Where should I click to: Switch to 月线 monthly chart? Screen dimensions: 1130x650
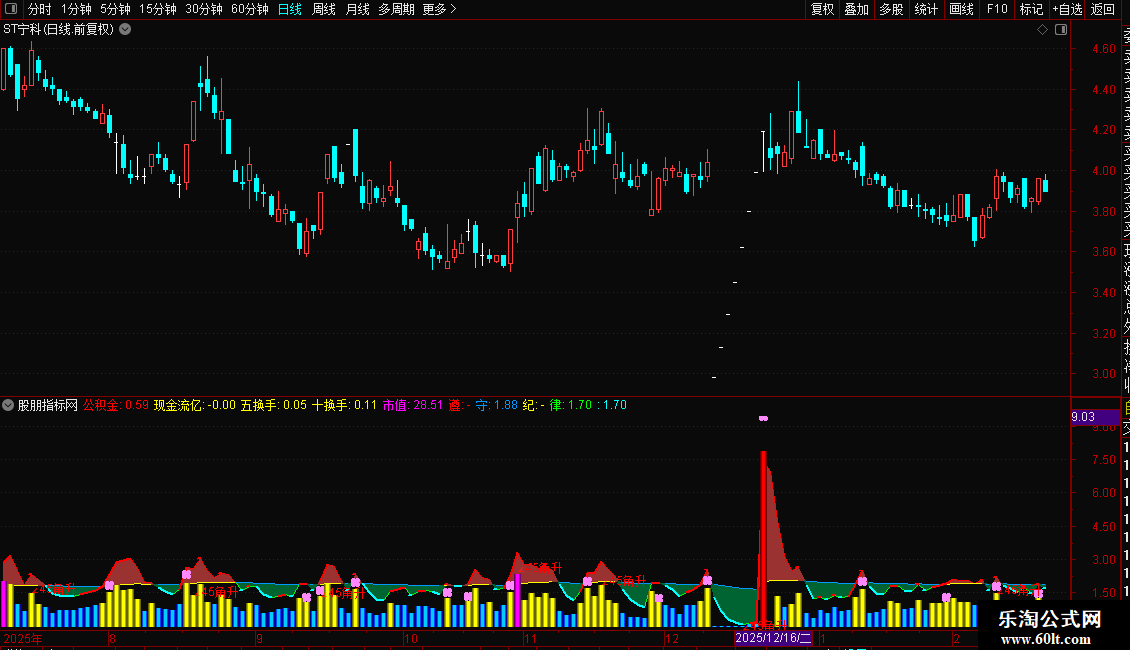tap(357, 9)
